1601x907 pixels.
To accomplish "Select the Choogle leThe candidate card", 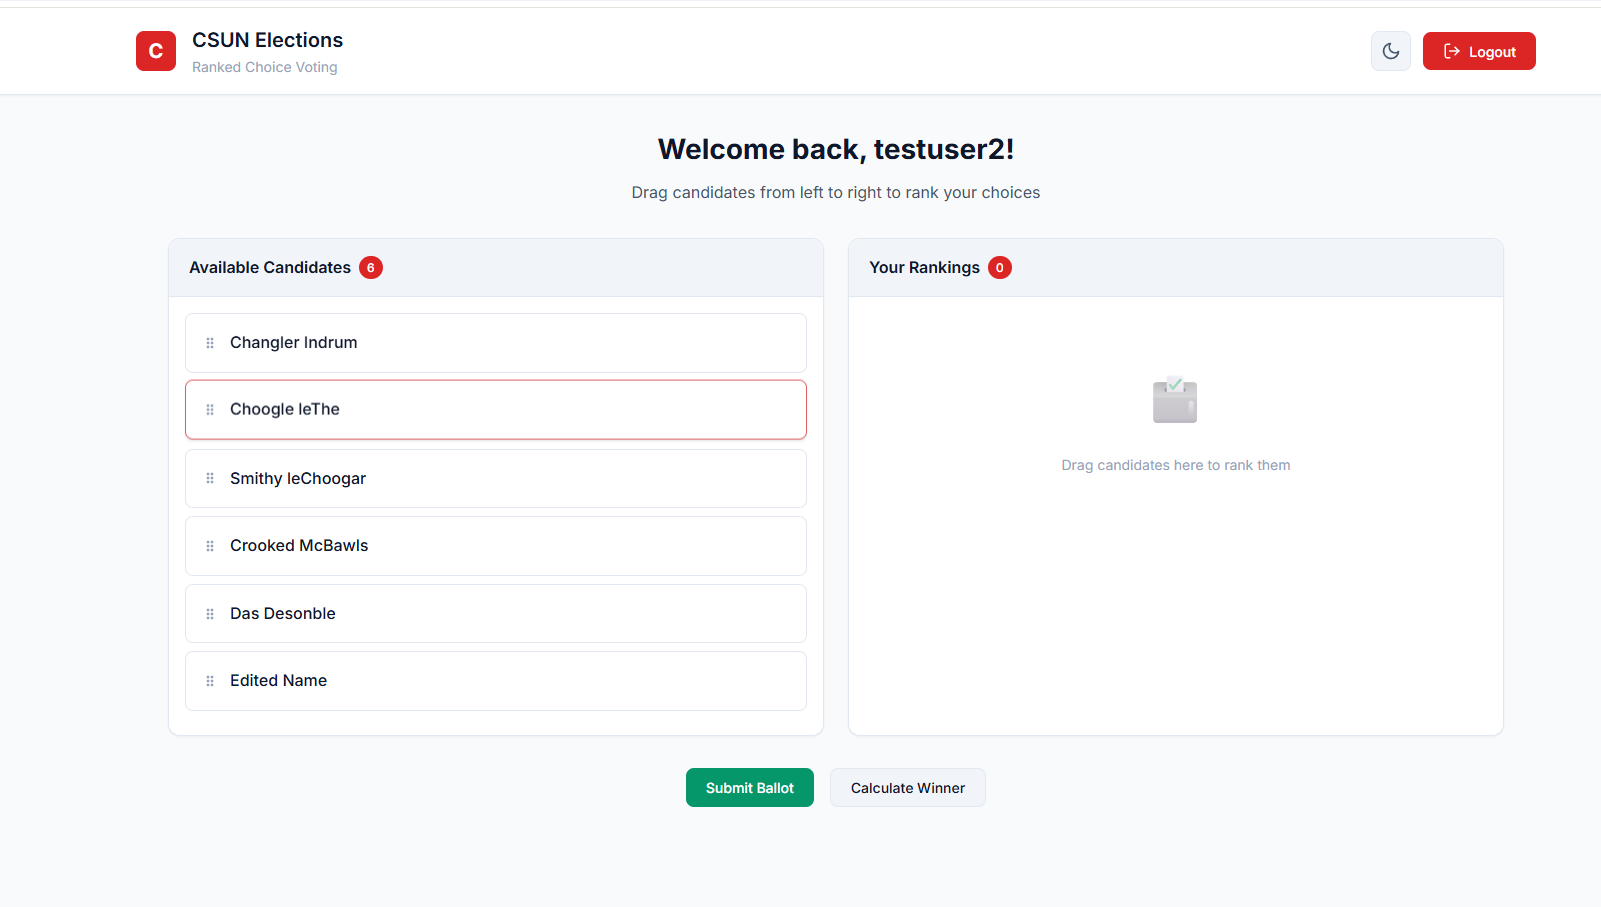I will pyautogui.click(x=495, y=410).
